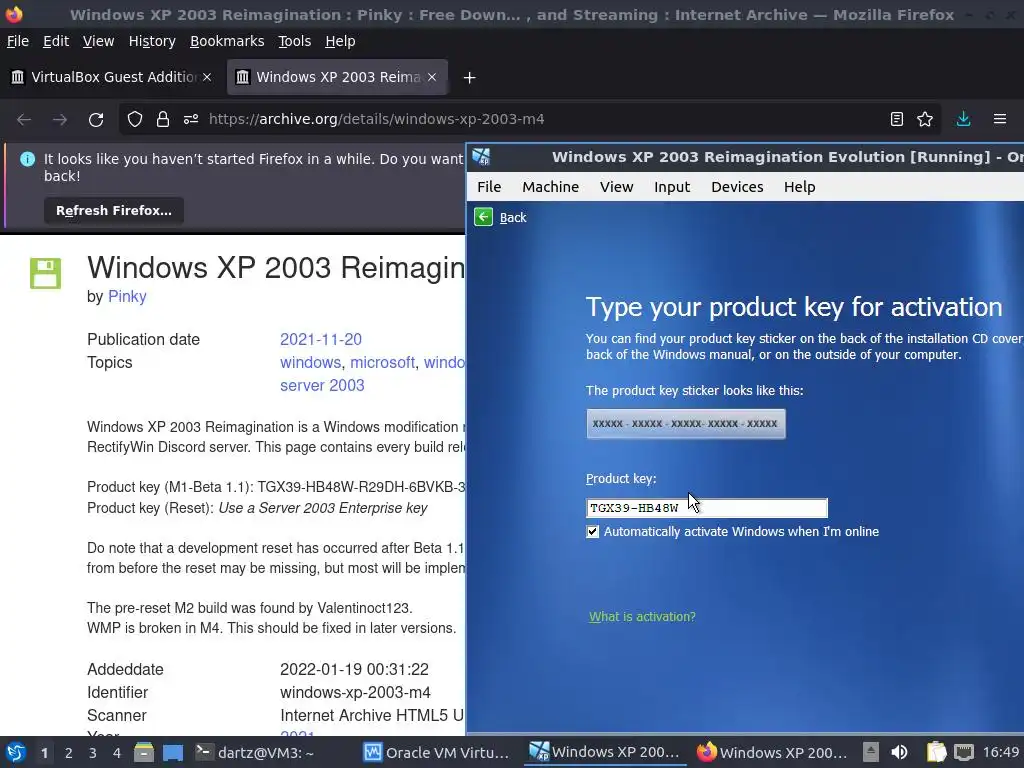Click the padlock site security icon
Viewport: 1024px width, 768px height.
163,119
